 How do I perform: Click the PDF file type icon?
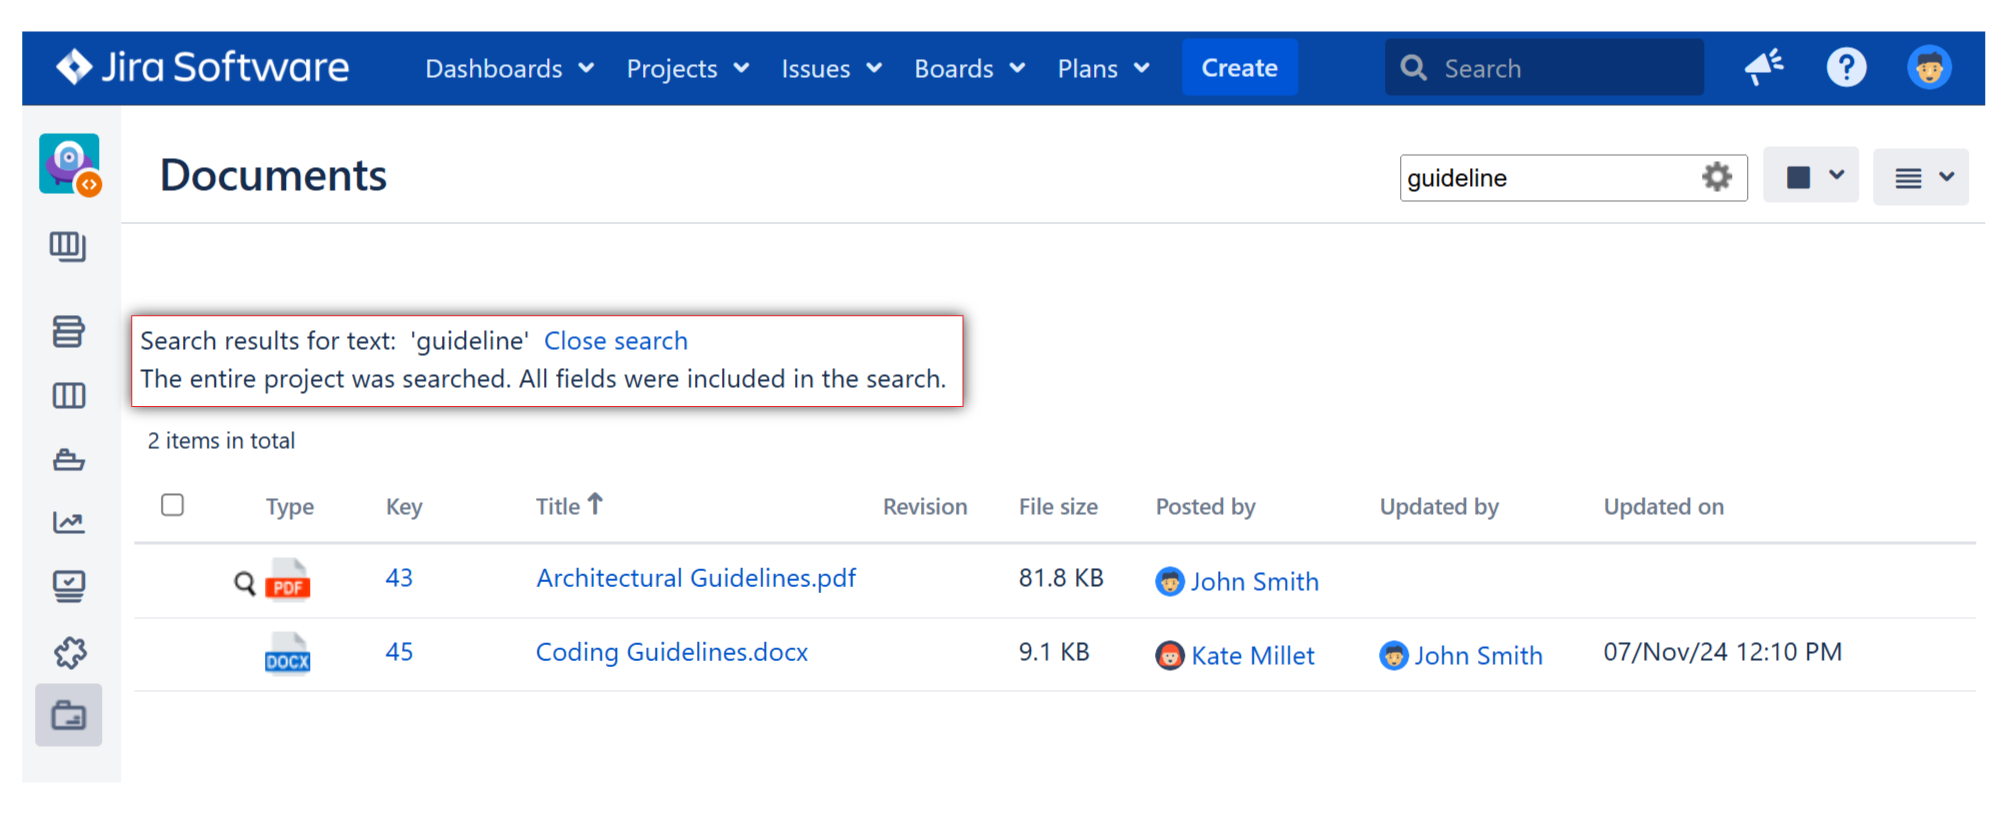[x=288, y=580]
